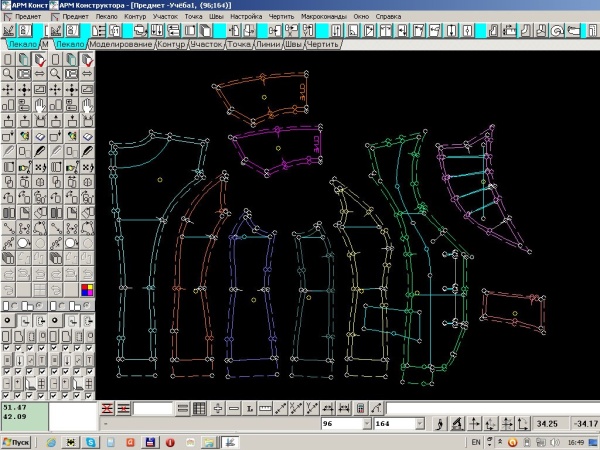The width and height of the screenshot is (600, 450).
Task: Open the Чертить menu in the menu bar
Action: click(281, 16)
